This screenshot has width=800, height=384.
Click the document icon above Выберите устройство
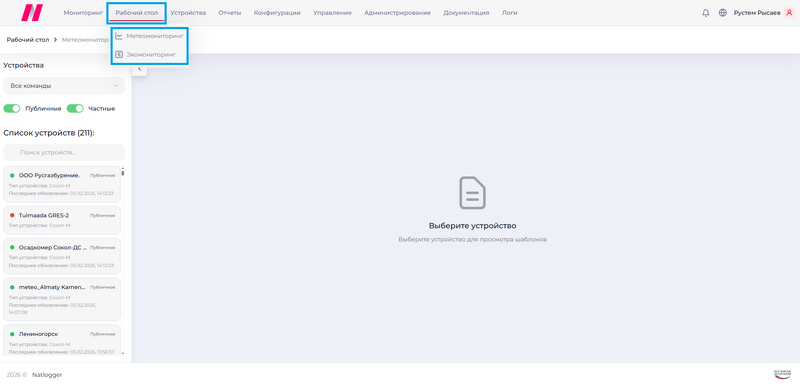472,193
